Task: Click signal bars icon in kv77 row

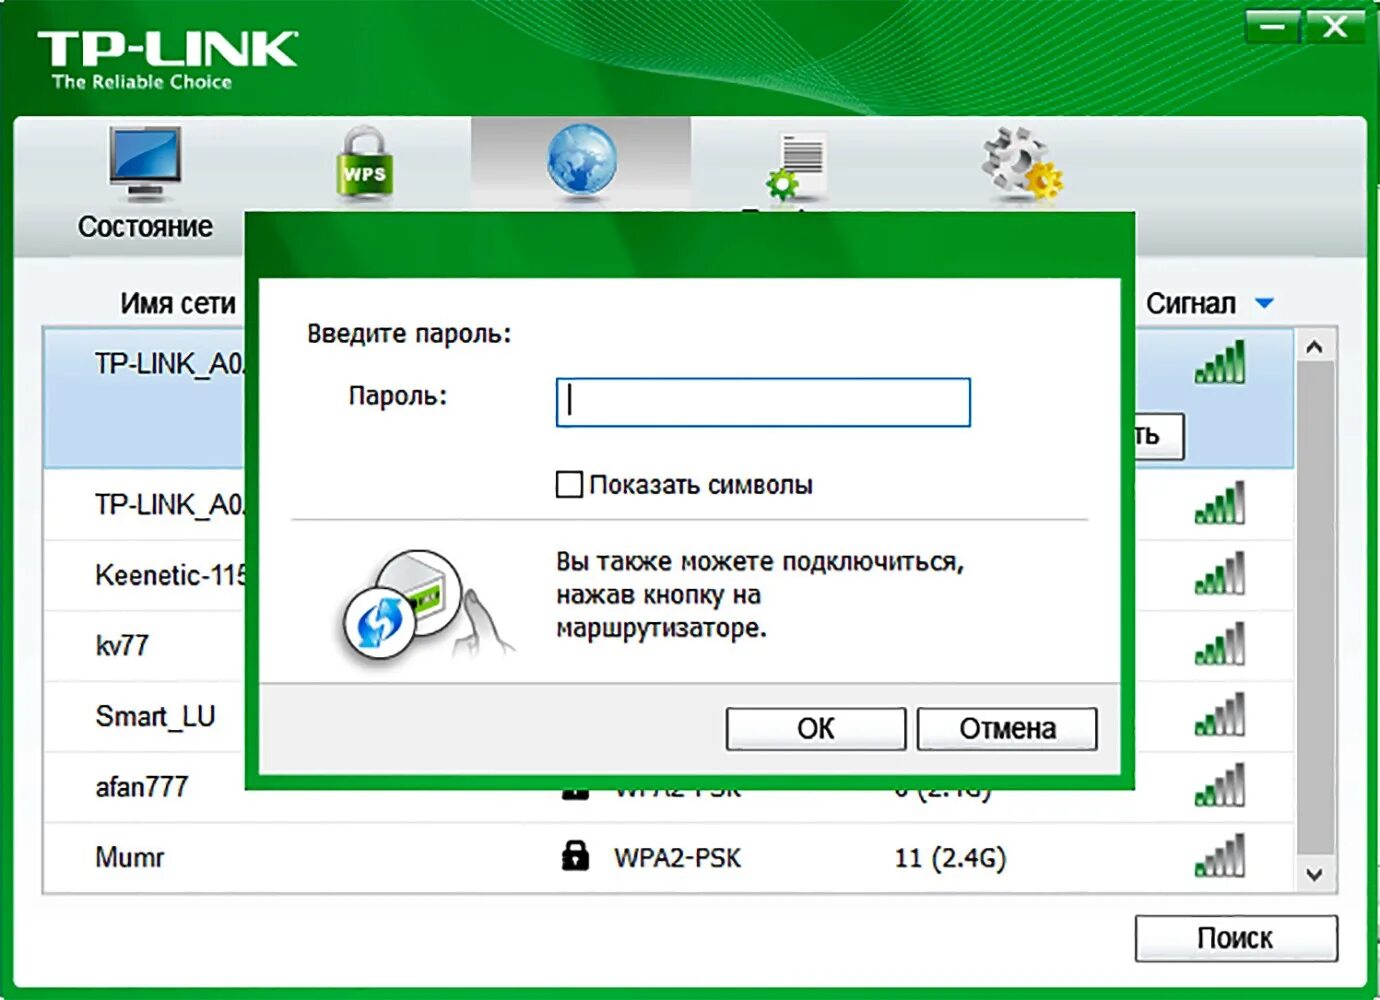Action: coord(1220,644)
